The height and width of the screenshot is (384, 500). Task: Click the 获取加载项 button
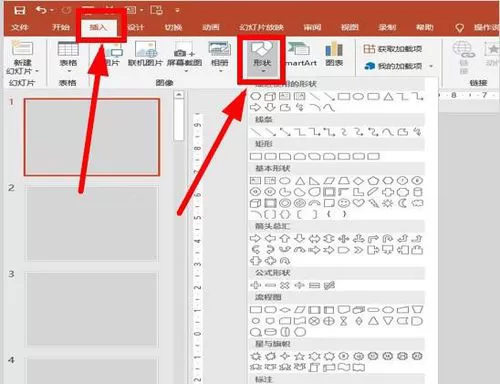tap(392, 49)
